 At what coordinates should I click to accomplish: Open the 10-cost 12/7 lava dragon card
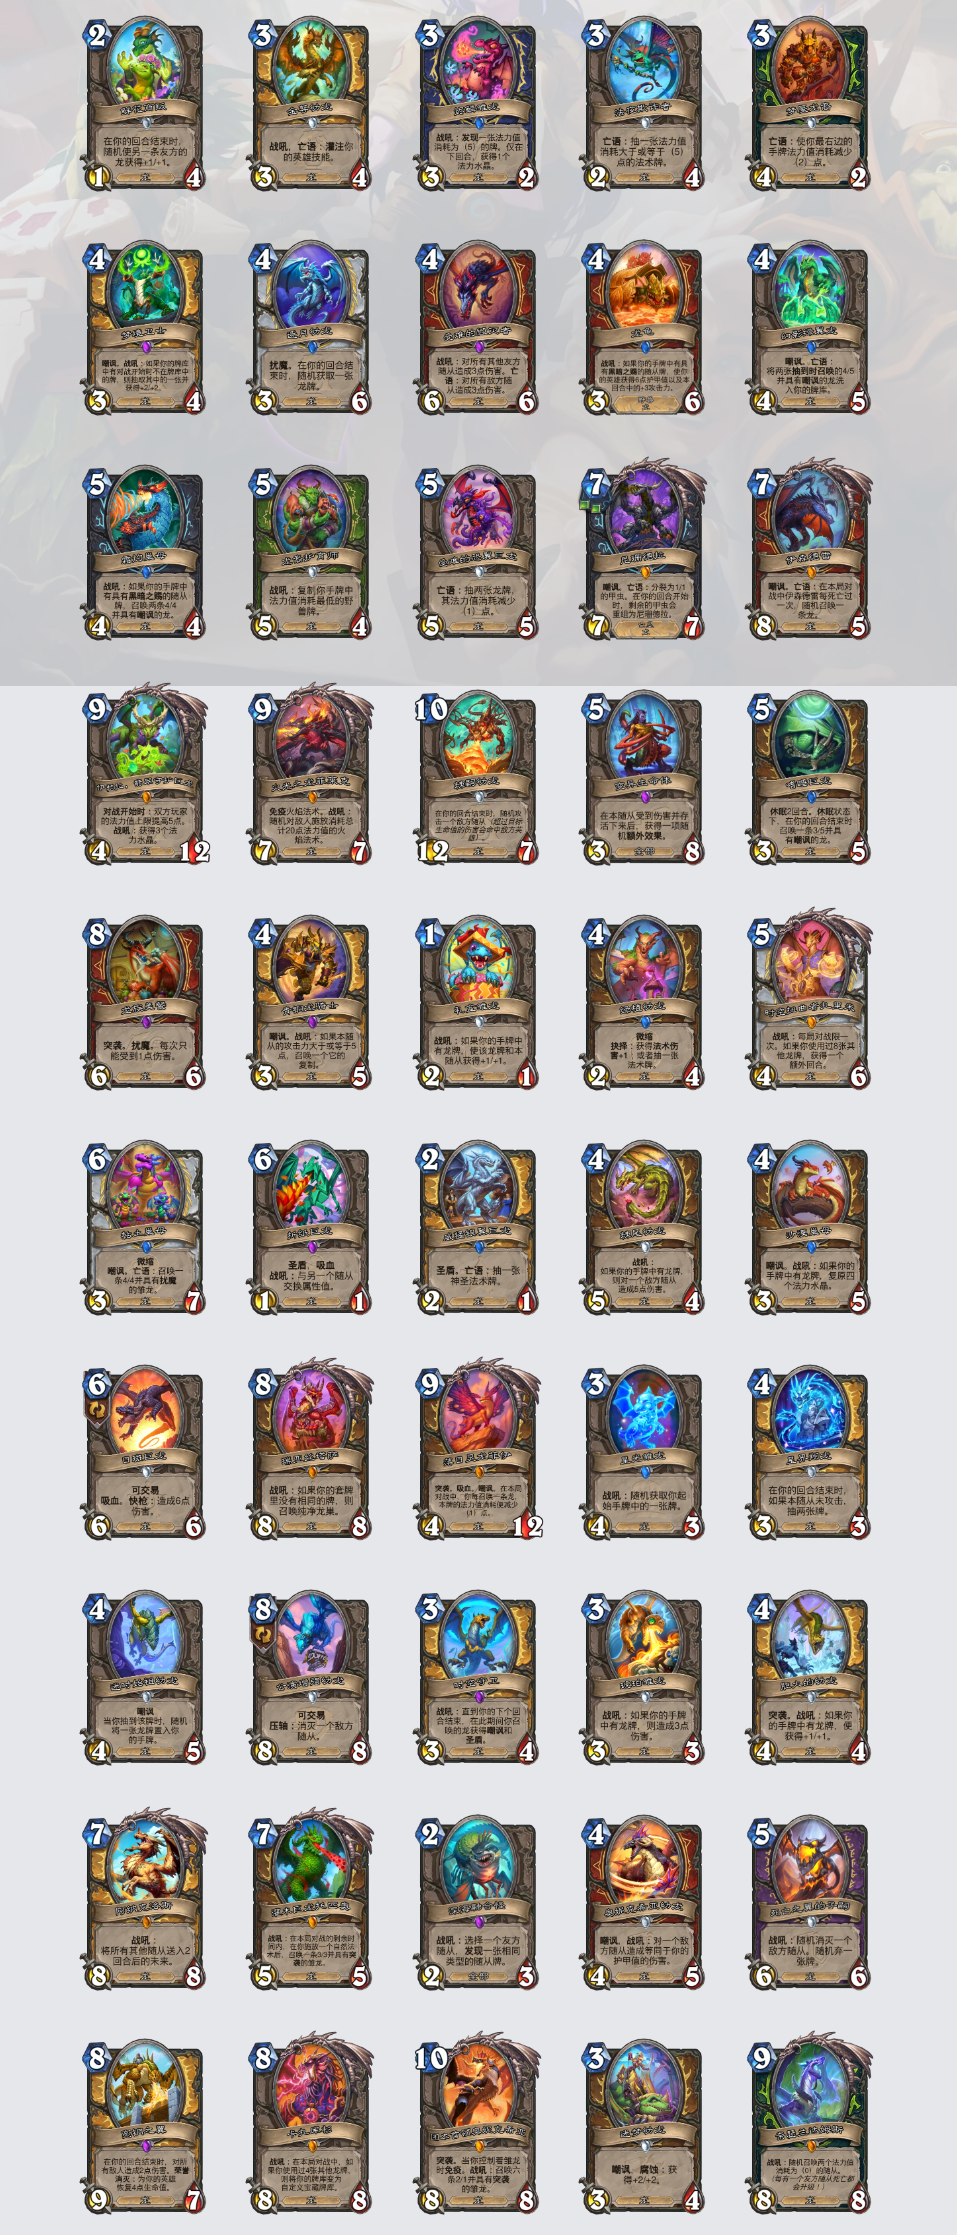coord(478,777)
